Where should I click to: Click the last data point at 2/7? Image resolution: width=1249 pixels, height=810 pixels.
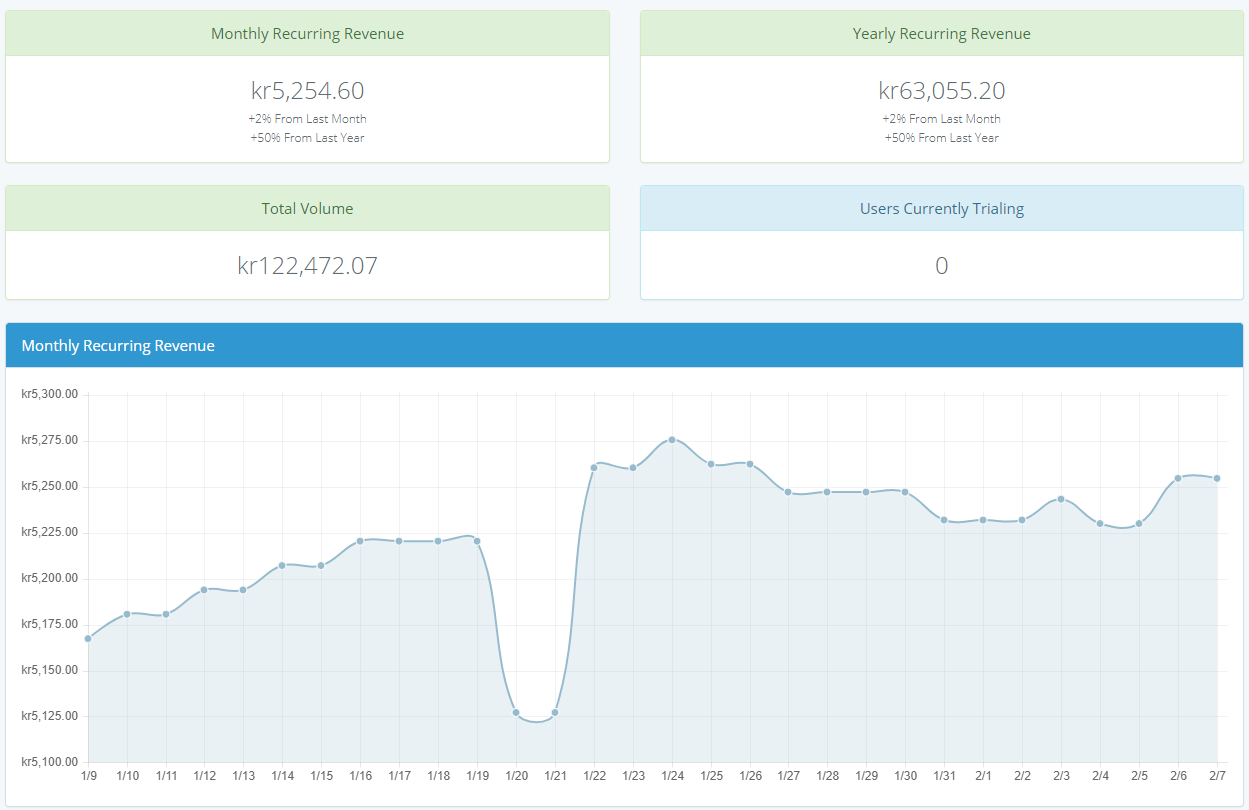pos(1217,478)
